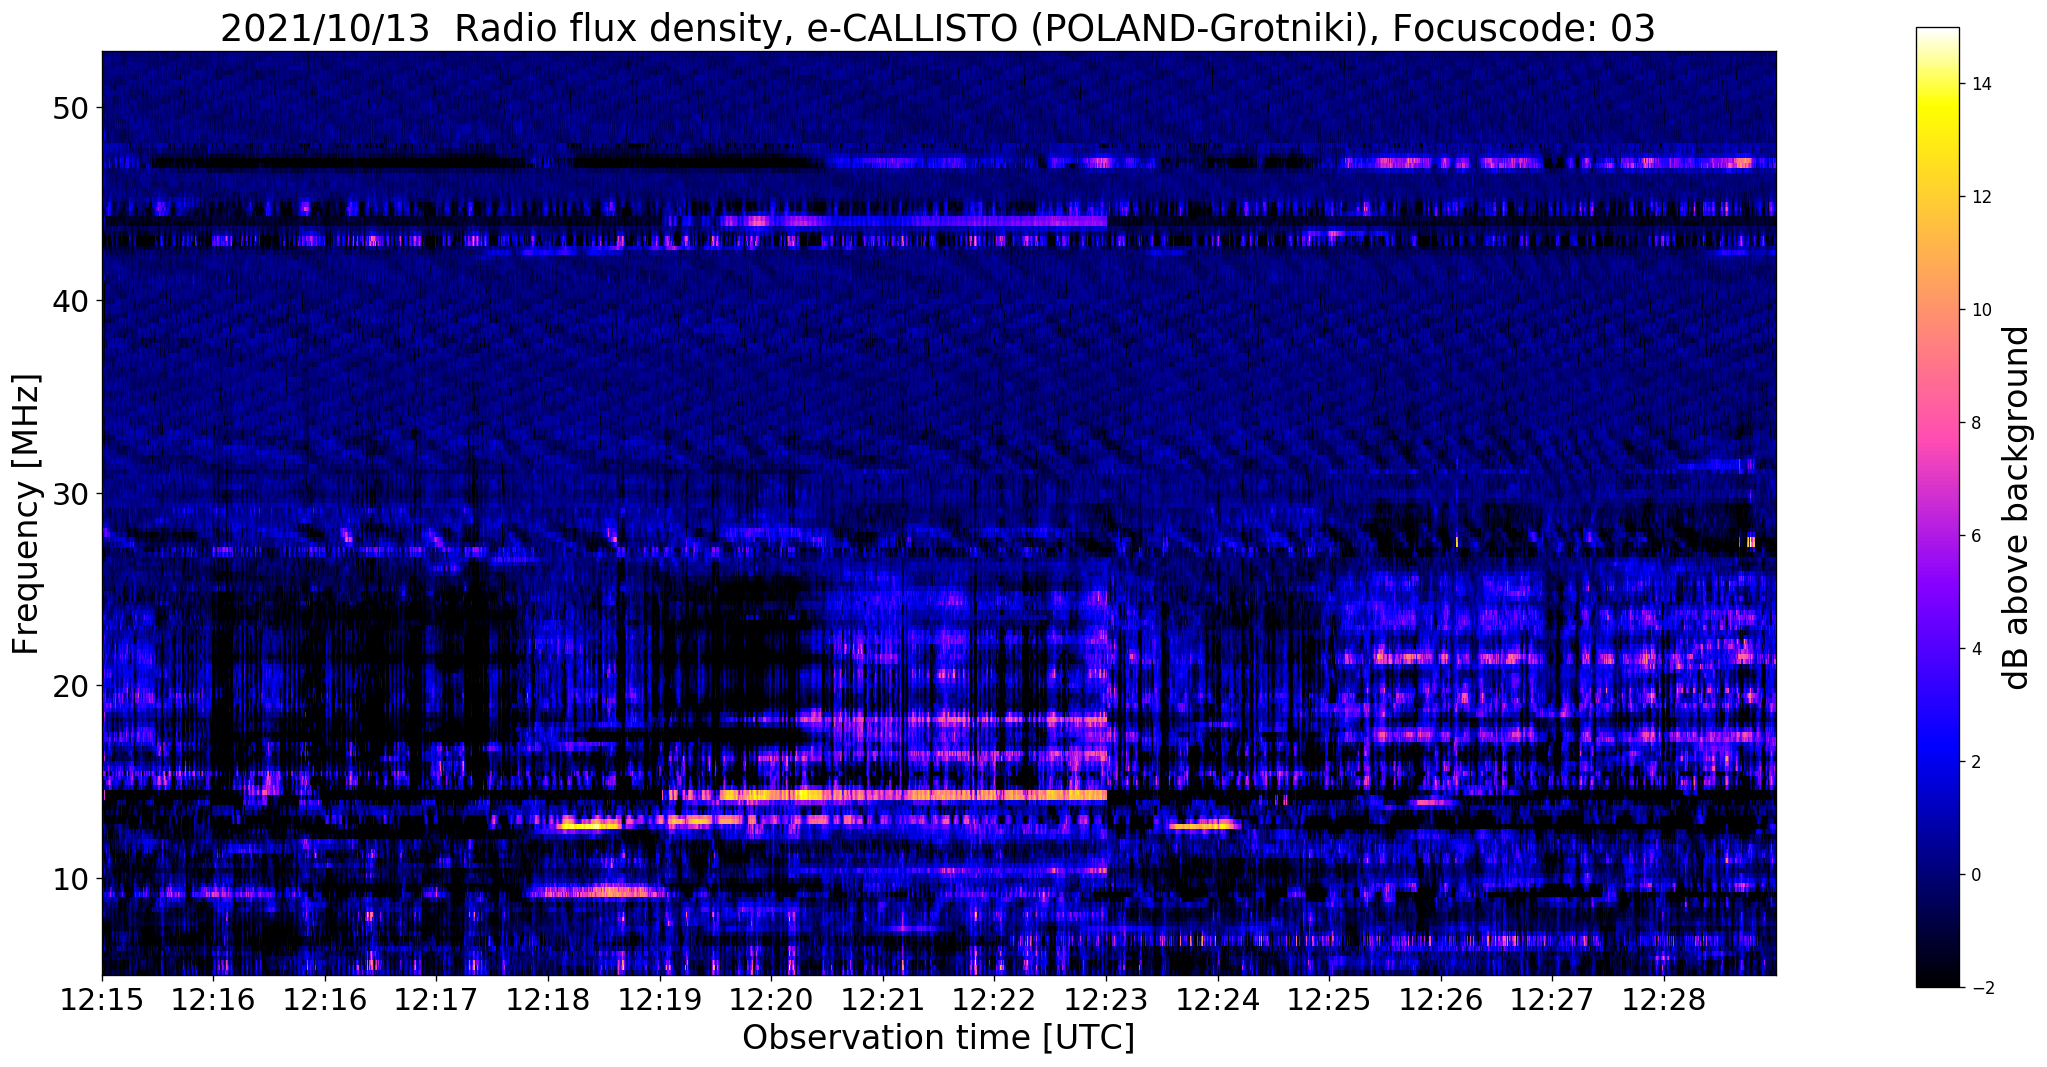Click the yellow burst near 12:24 at 13 MHz

click(1204, 826)
